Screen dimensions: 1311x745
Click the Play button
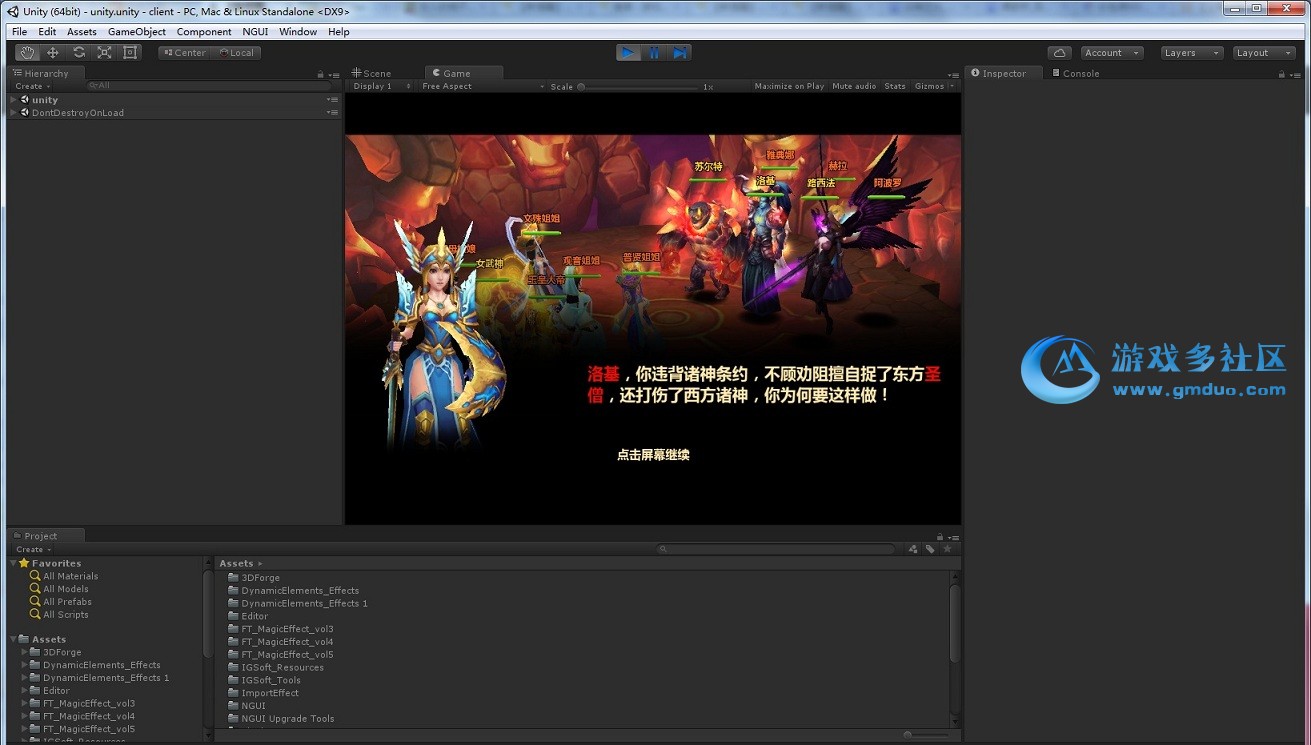tap(628, 53)
